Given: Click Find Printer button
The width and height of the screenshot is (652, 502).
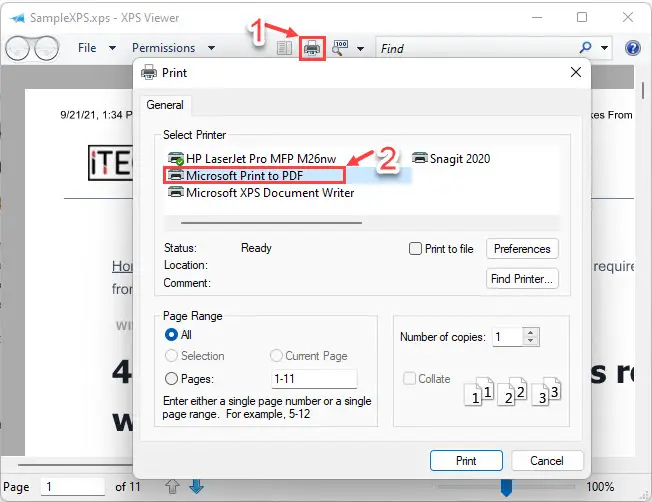Looking at the screenshot, I should point(522,279).
